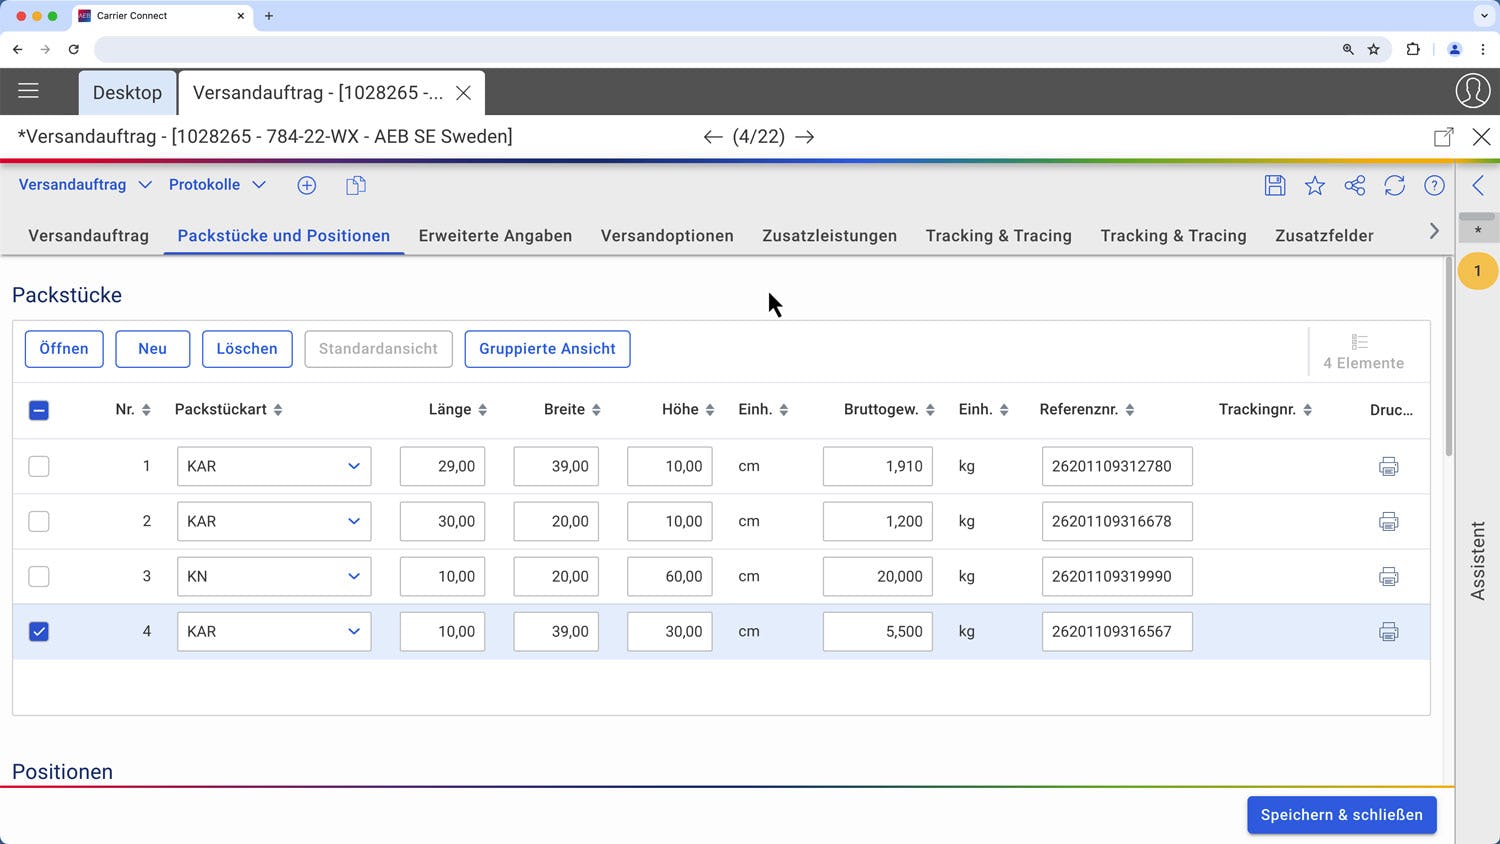Mark this Versandauftrag as favorite with the star
This screenshot has width=1500, height=844.
1314,185
